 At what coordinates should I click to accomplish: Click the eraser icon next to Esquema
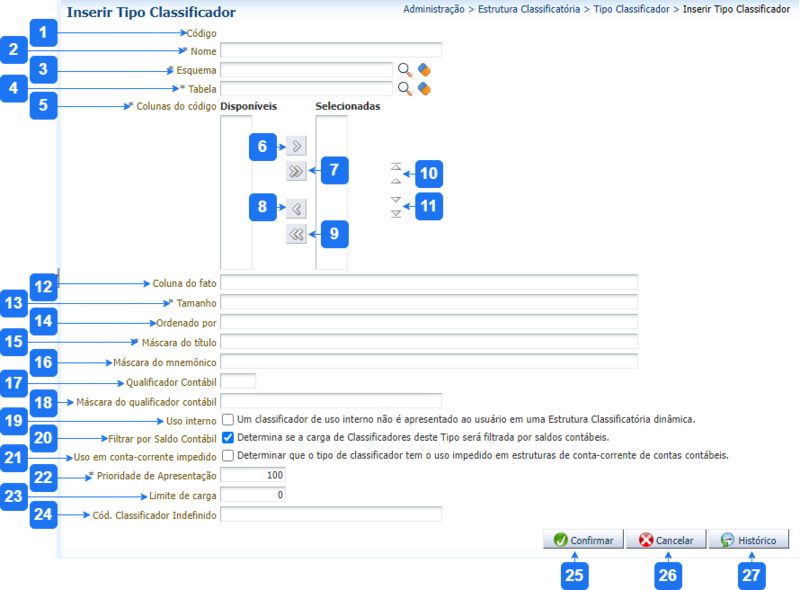point(423,70)
